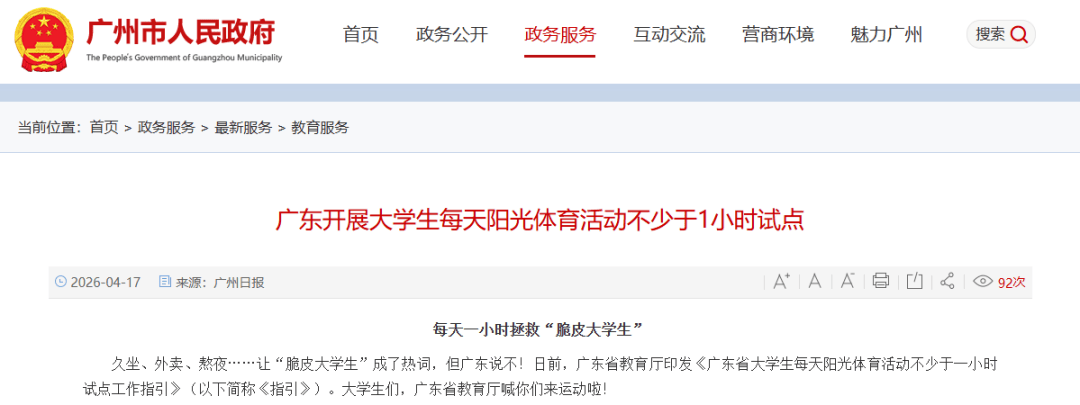The height and width of the screenshot is (405, 1080).
Task: Open the 政务公开 navigation menu
Action: [452, 34]
